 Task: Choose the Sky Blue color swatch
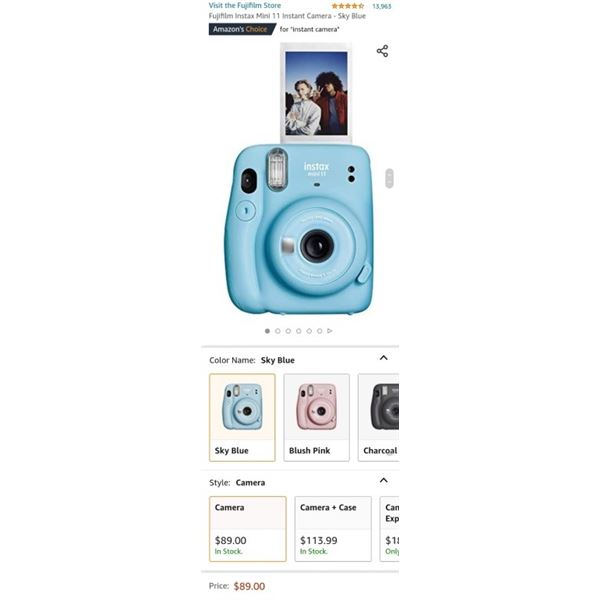point(242,417)
